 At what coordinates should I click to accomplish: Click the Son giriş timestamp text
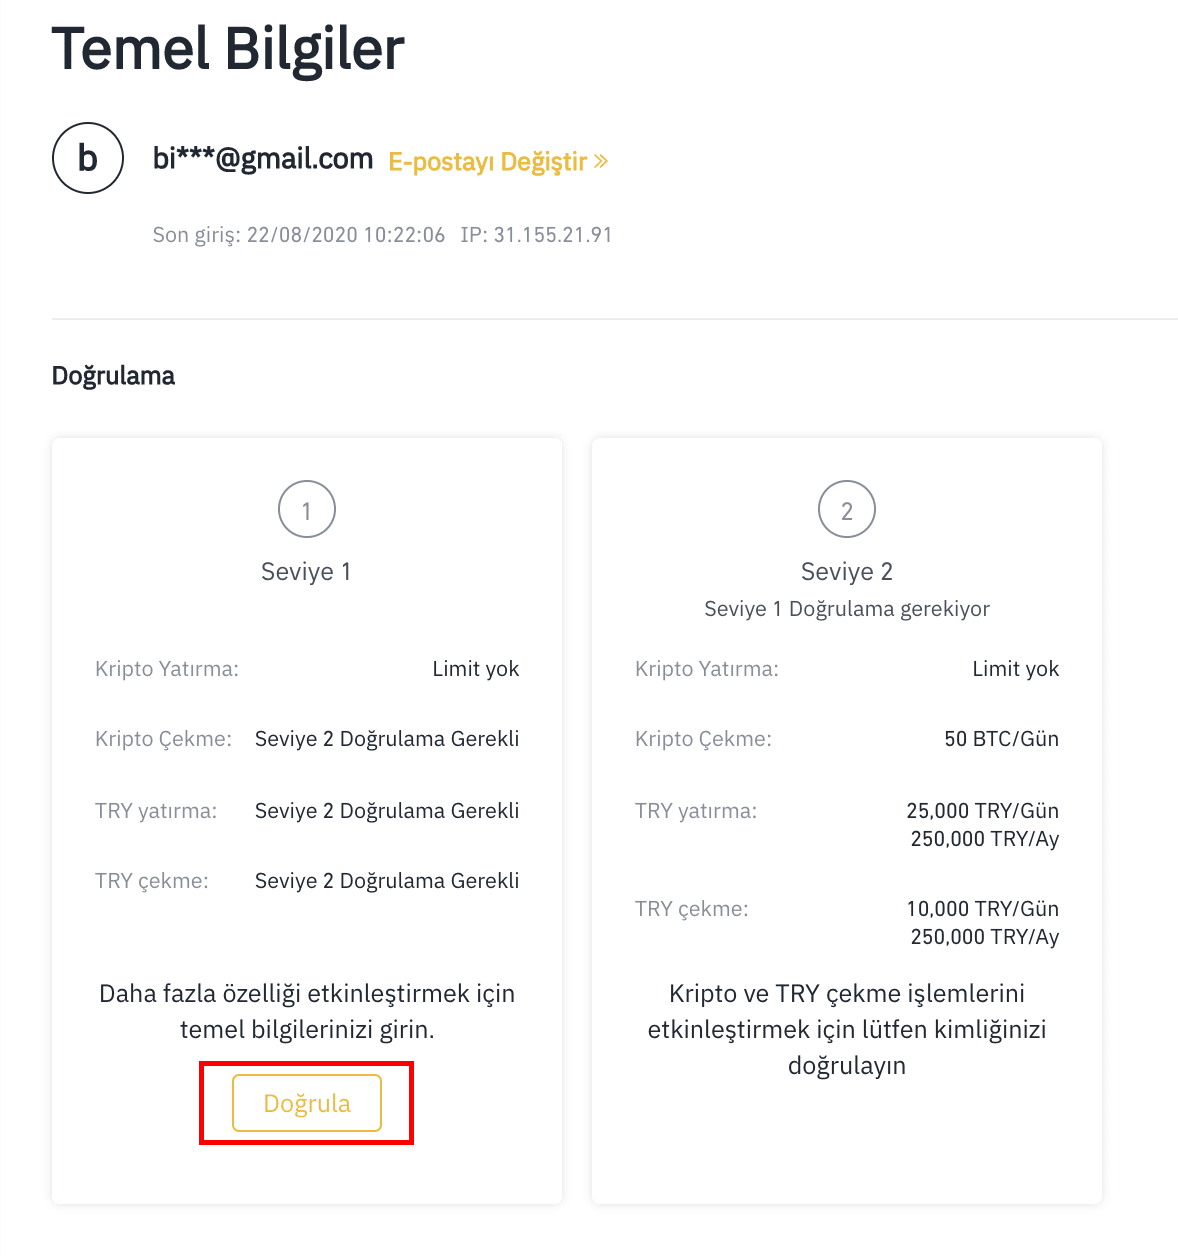298,235
